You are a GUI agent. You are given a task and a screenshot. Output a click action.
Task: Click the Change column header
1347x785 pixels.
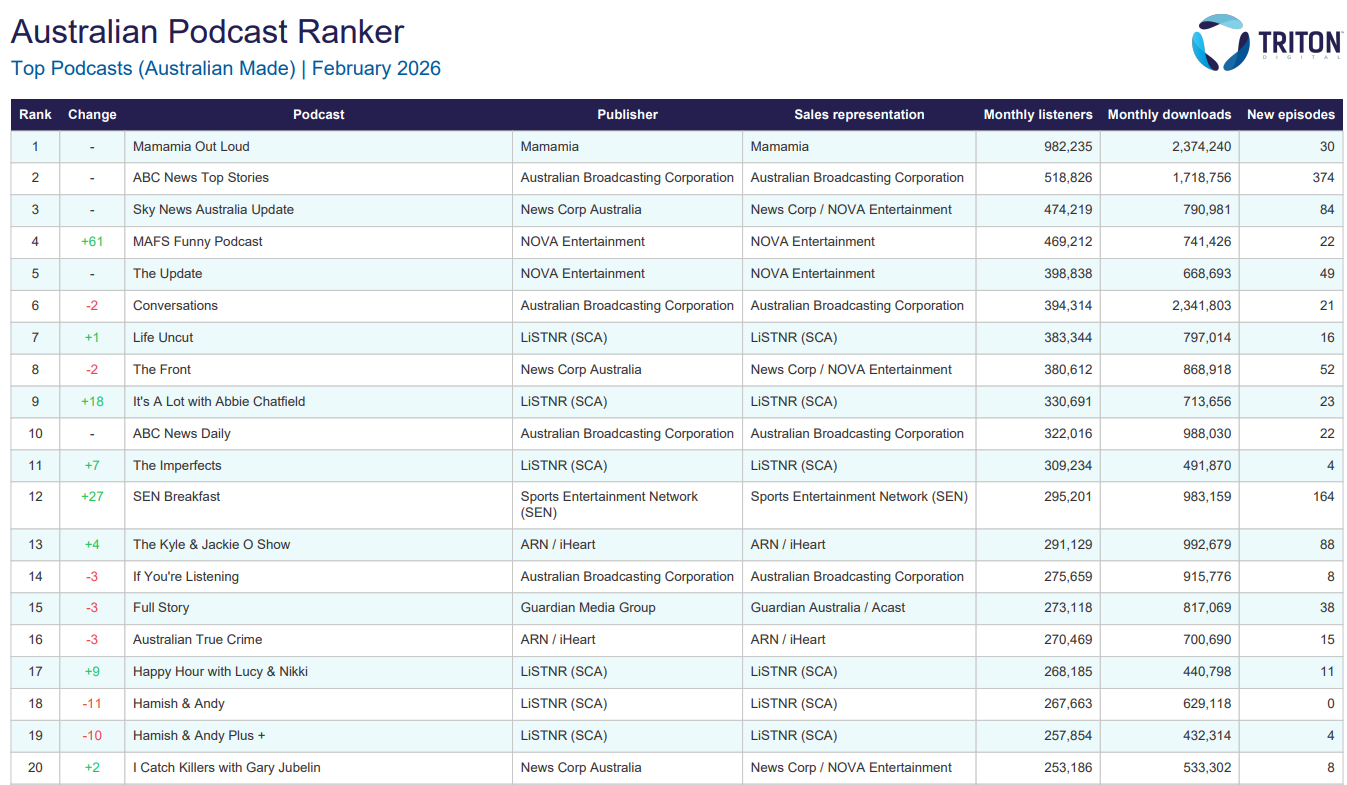[x=92, y=115]
